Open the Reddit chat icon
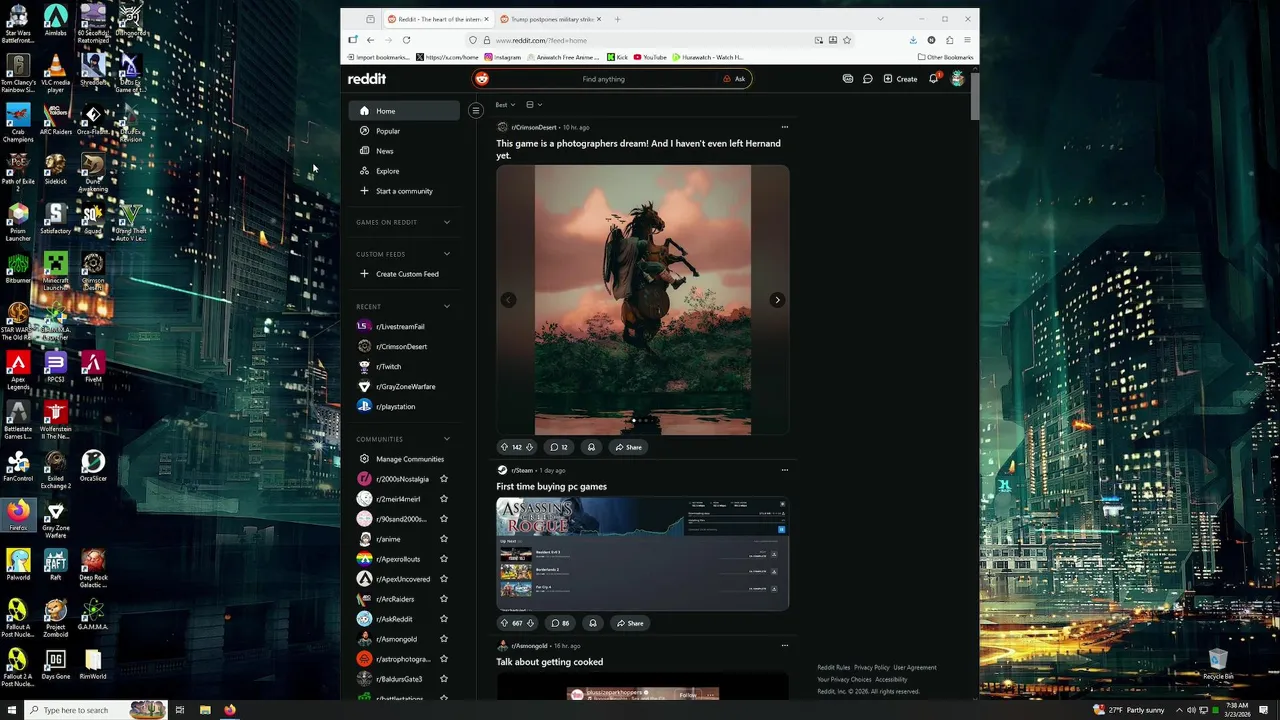The height and width of the screenshot is (720, 1280). point(868,79)
